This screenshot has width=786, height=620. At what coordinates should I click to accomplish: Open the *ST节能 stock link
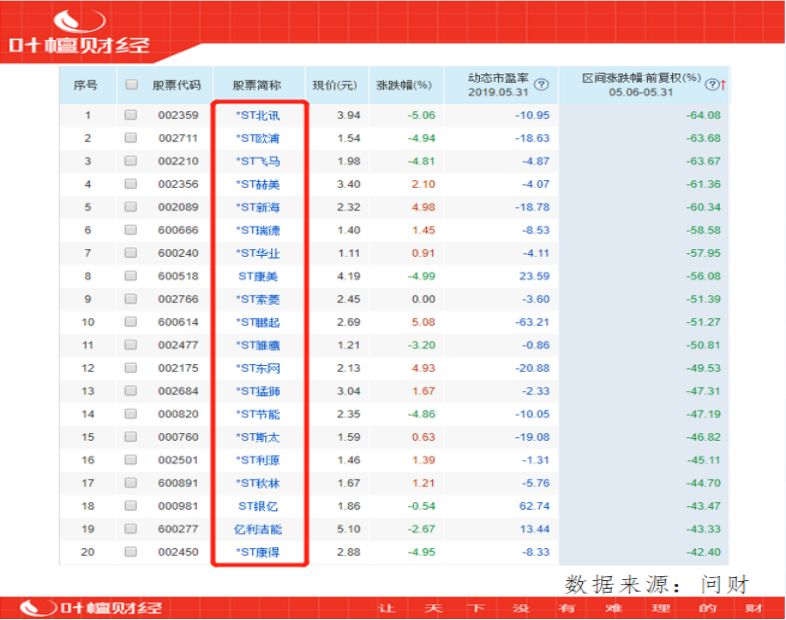pos(258,415)
